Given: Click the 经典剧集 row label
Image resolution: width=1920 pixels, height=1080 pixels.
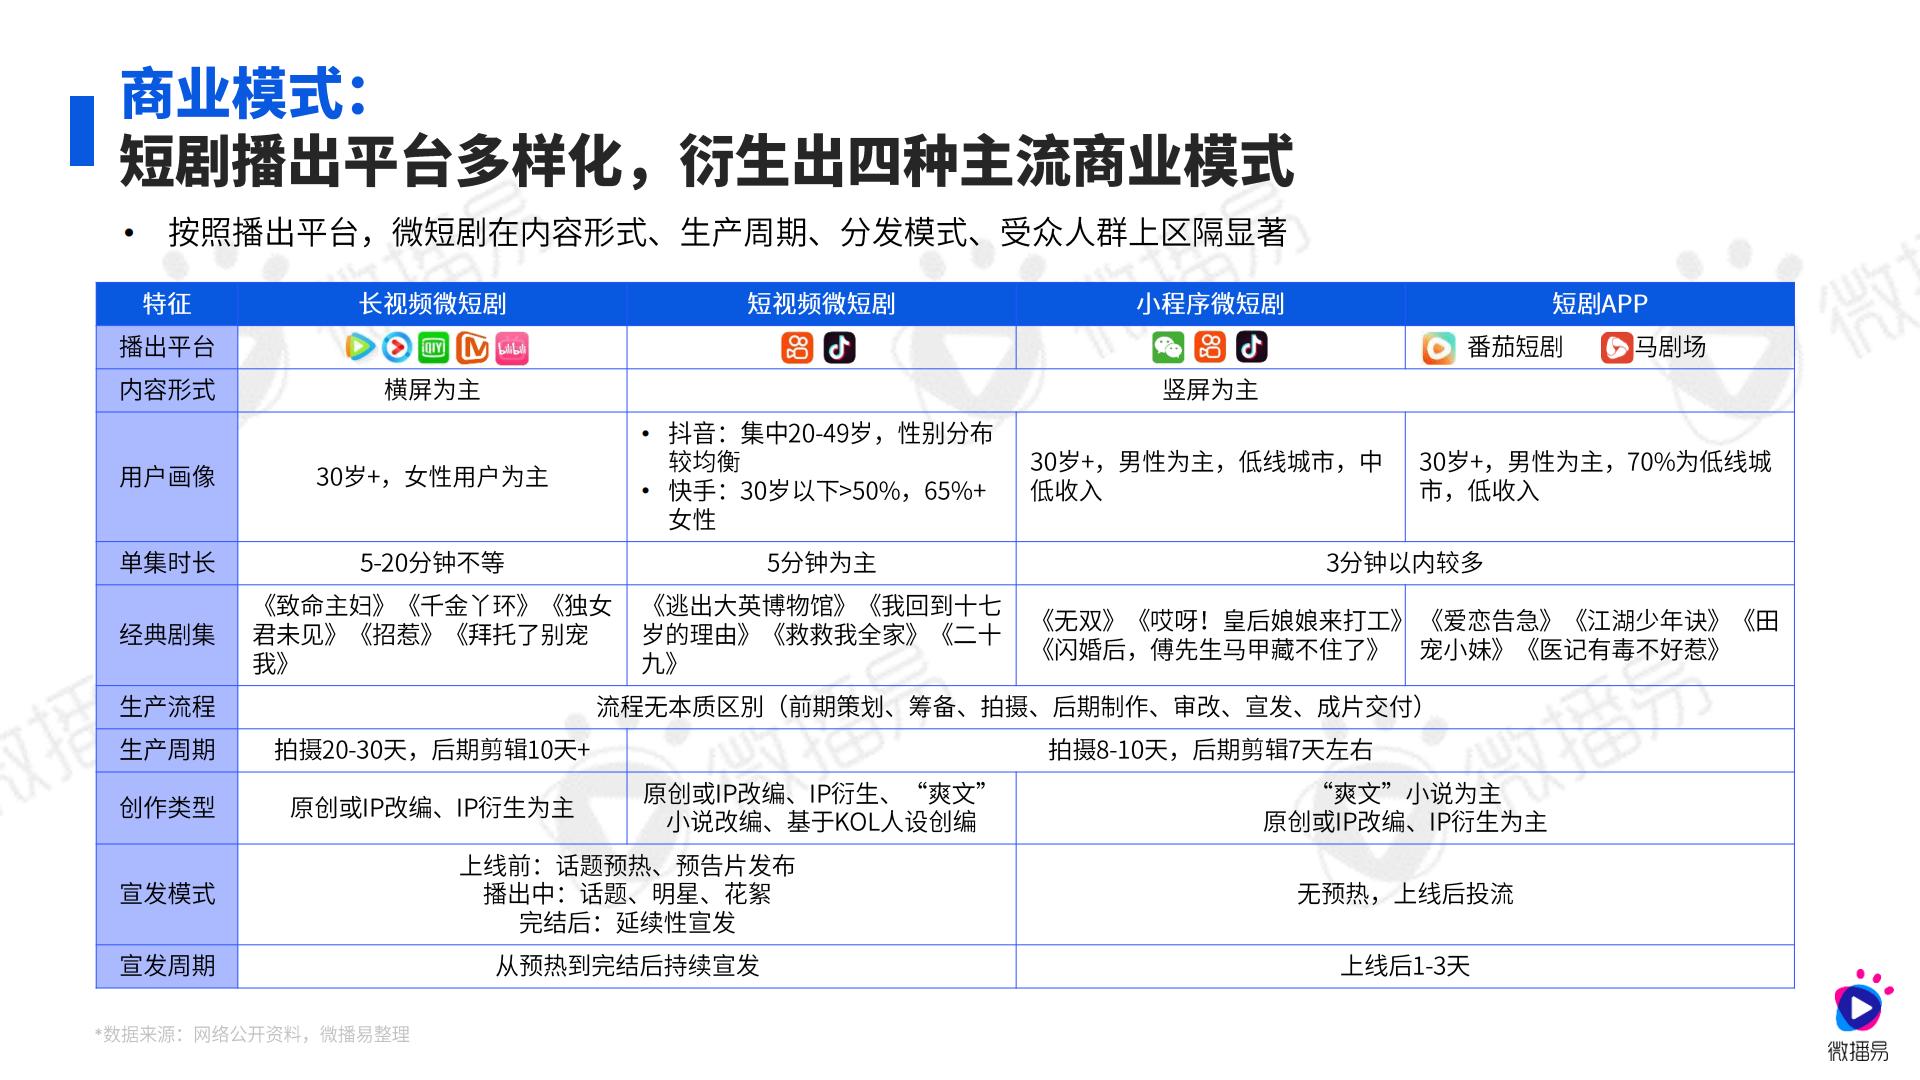Looking at the screenshot, I should [167, 635].
